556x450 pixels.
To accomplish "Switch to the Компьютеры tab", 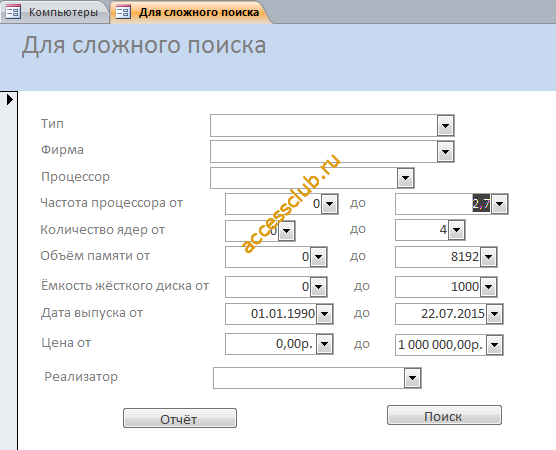I will (54, 12).
